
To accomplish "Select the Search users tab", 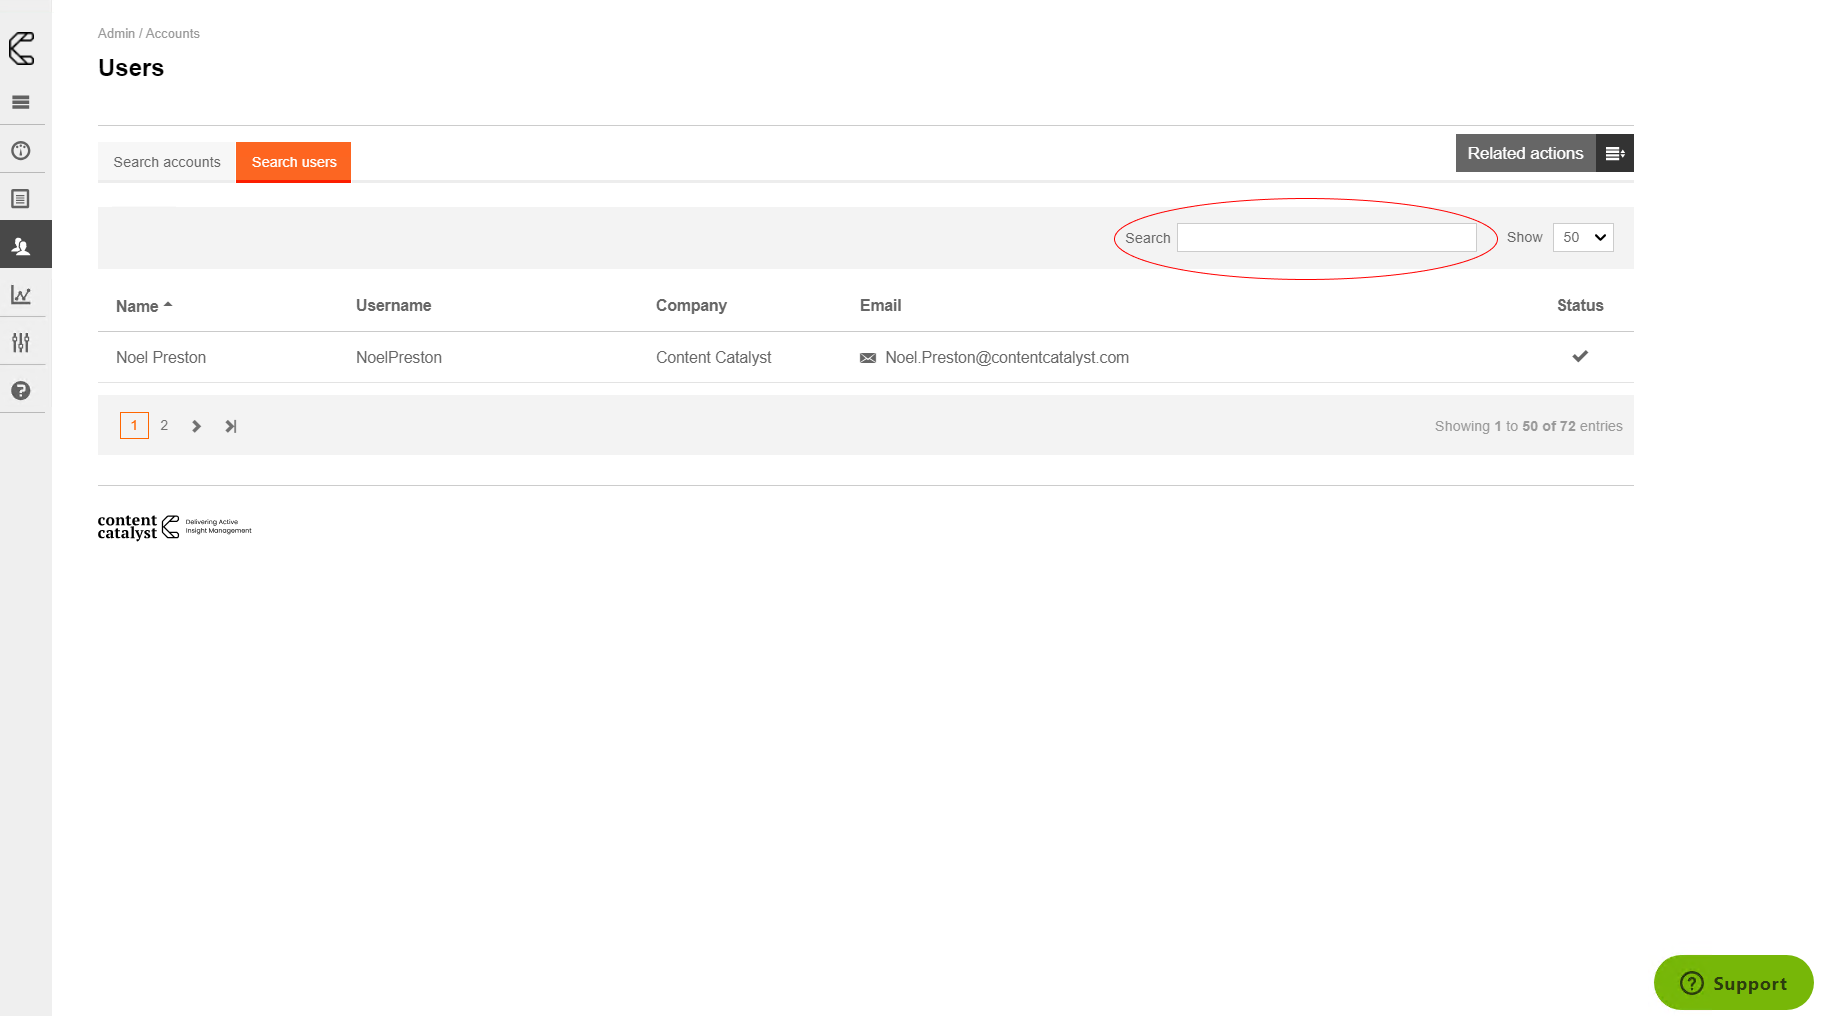I will (x=294, y=162).
